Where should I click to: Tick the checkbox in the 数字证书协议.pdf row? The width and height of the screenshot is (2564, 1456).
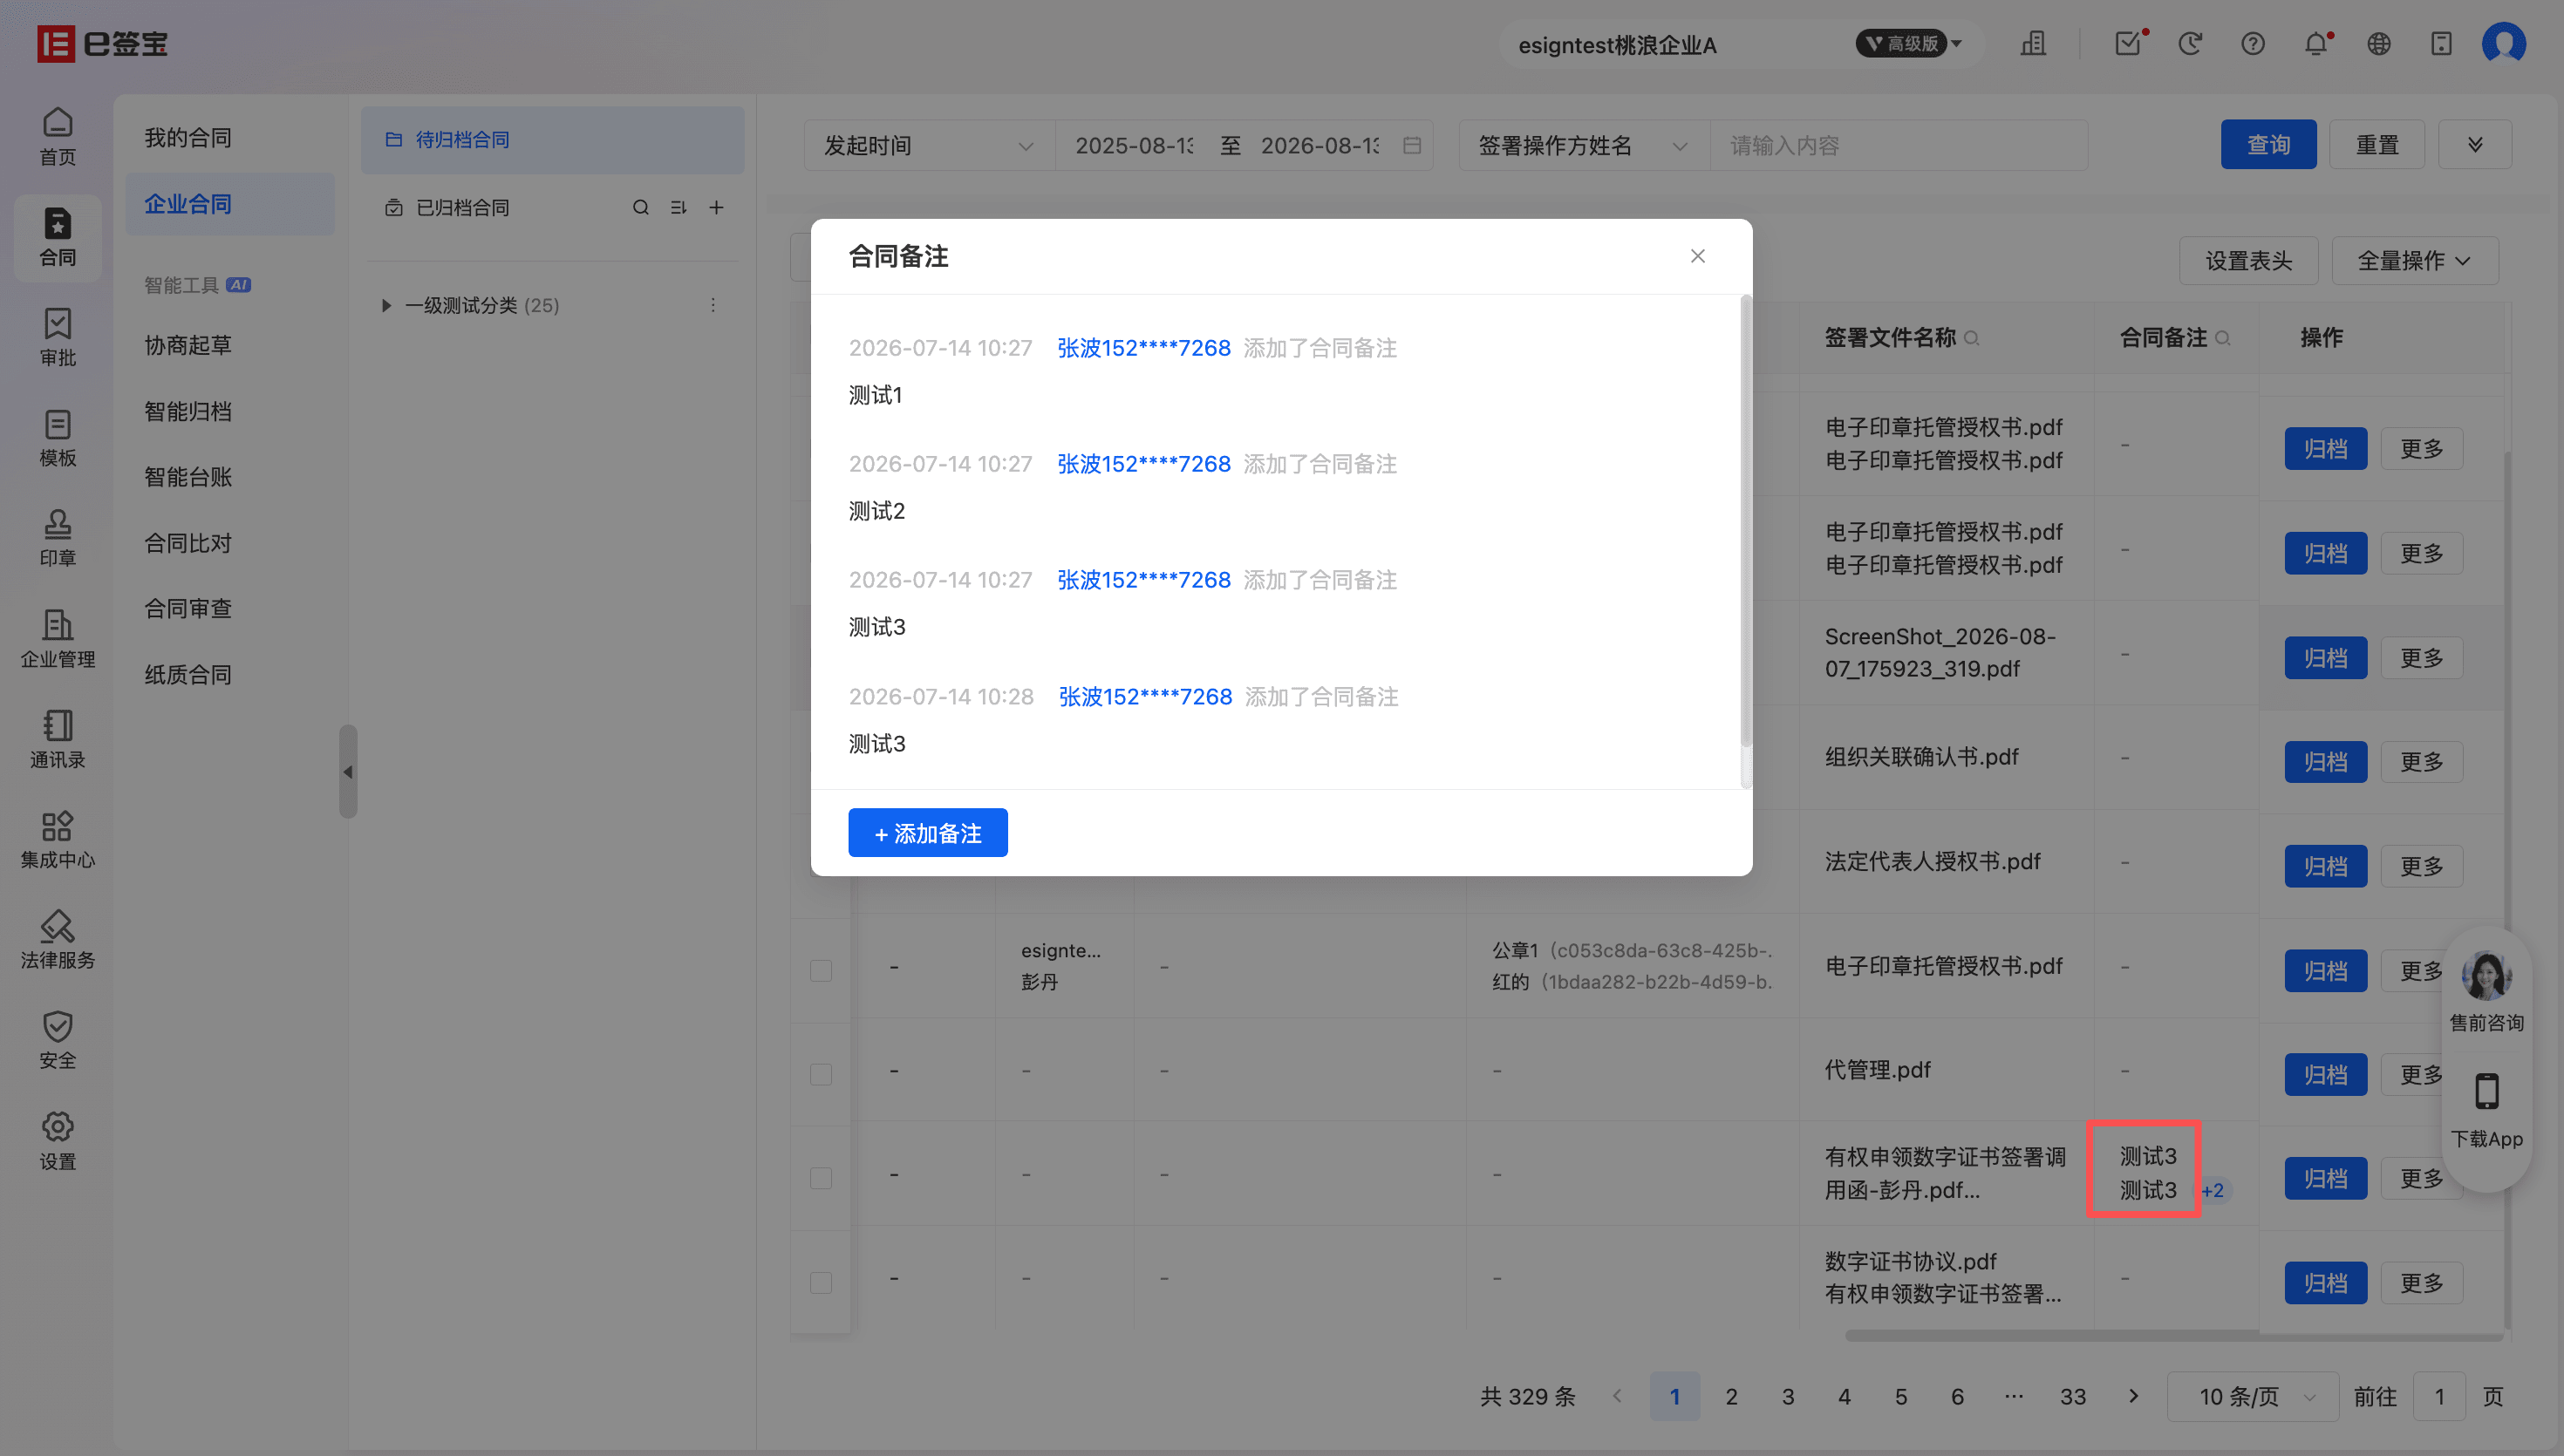(821, 1282)
